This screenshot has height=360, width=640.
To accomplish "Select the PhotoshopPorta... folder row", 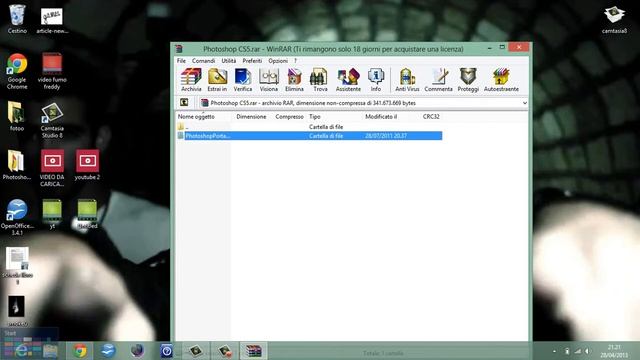I will 309,136.
